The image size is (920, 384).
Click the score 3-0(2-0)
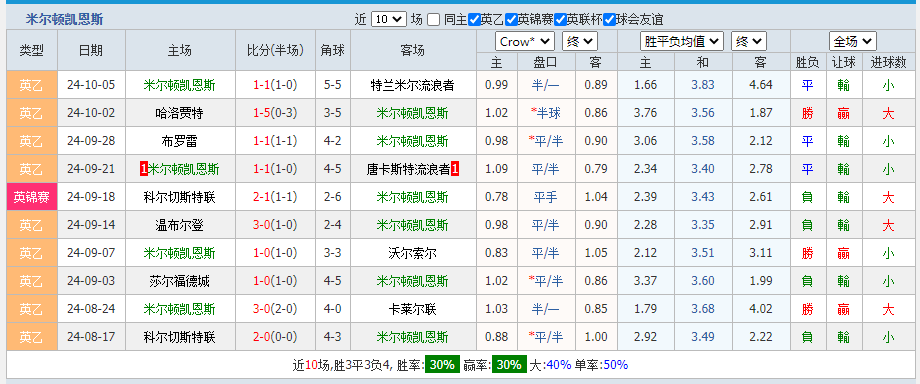click(x=275, y=309)
